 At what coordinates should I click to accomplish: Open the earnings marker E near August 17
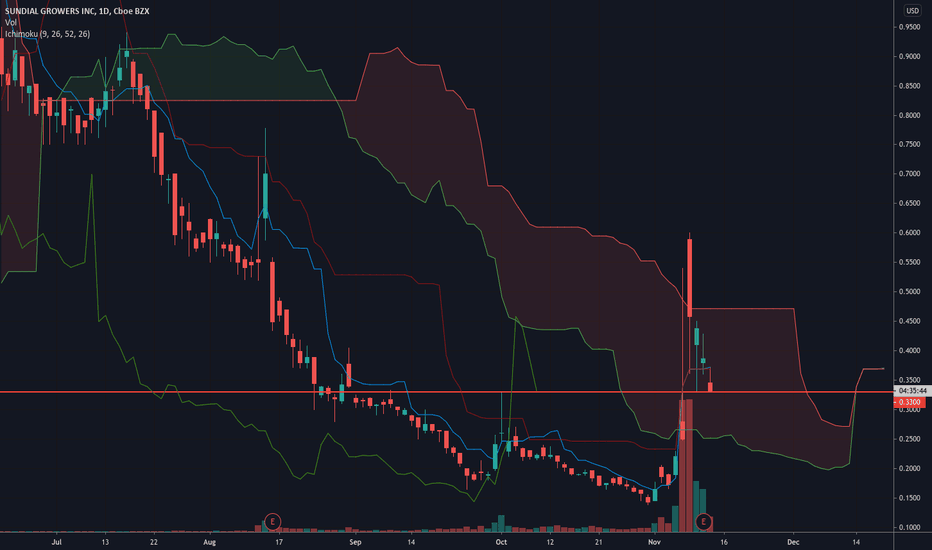tap(272, 522)
